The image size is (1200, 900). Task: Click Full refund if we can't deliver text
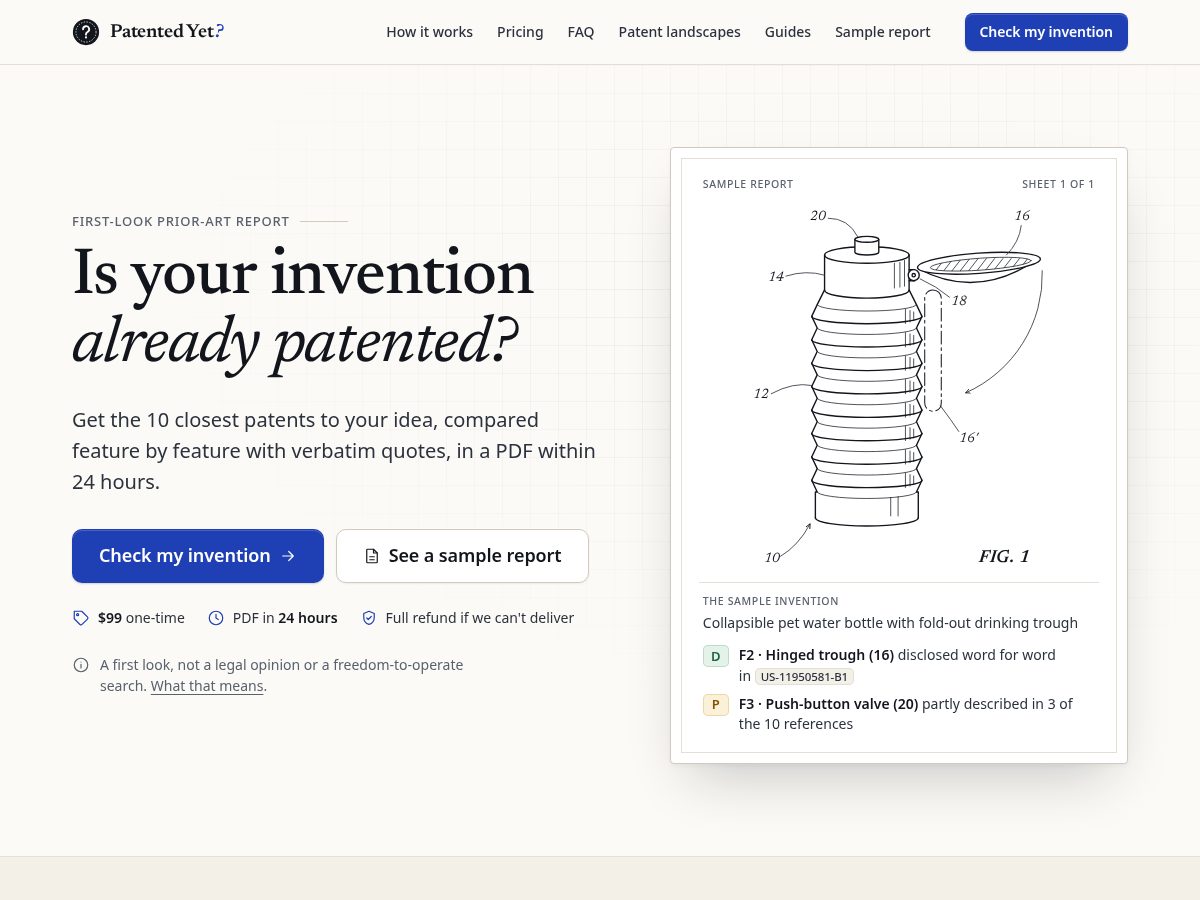(x=480, y=618)
